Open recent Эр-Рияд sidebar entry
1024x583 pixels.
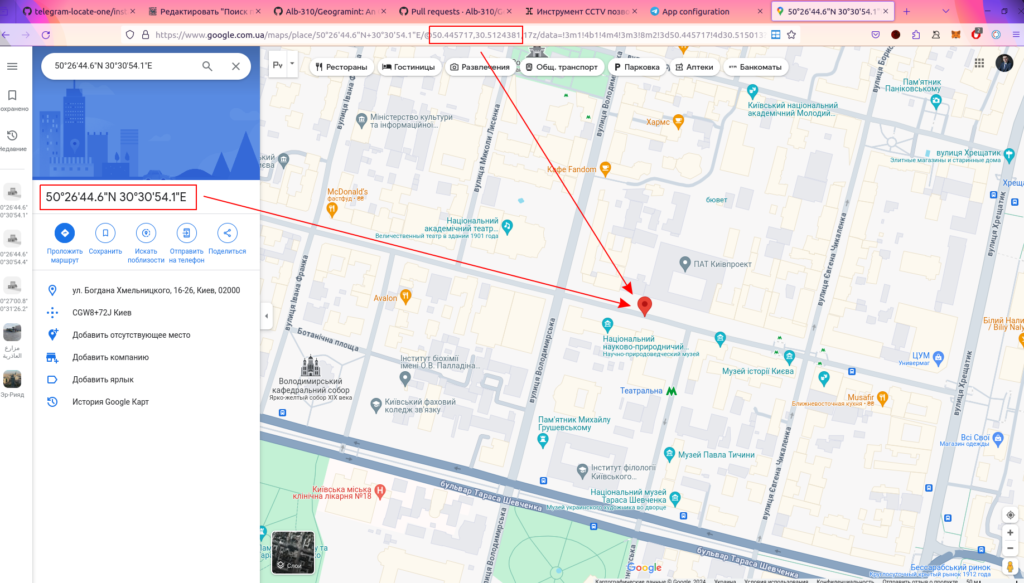point(12,384)
